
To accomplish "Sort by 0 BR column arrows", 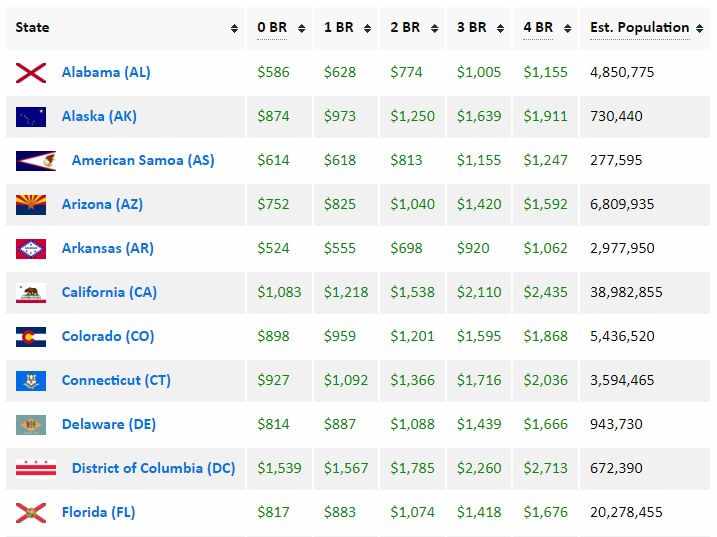I will click(301, 28).
